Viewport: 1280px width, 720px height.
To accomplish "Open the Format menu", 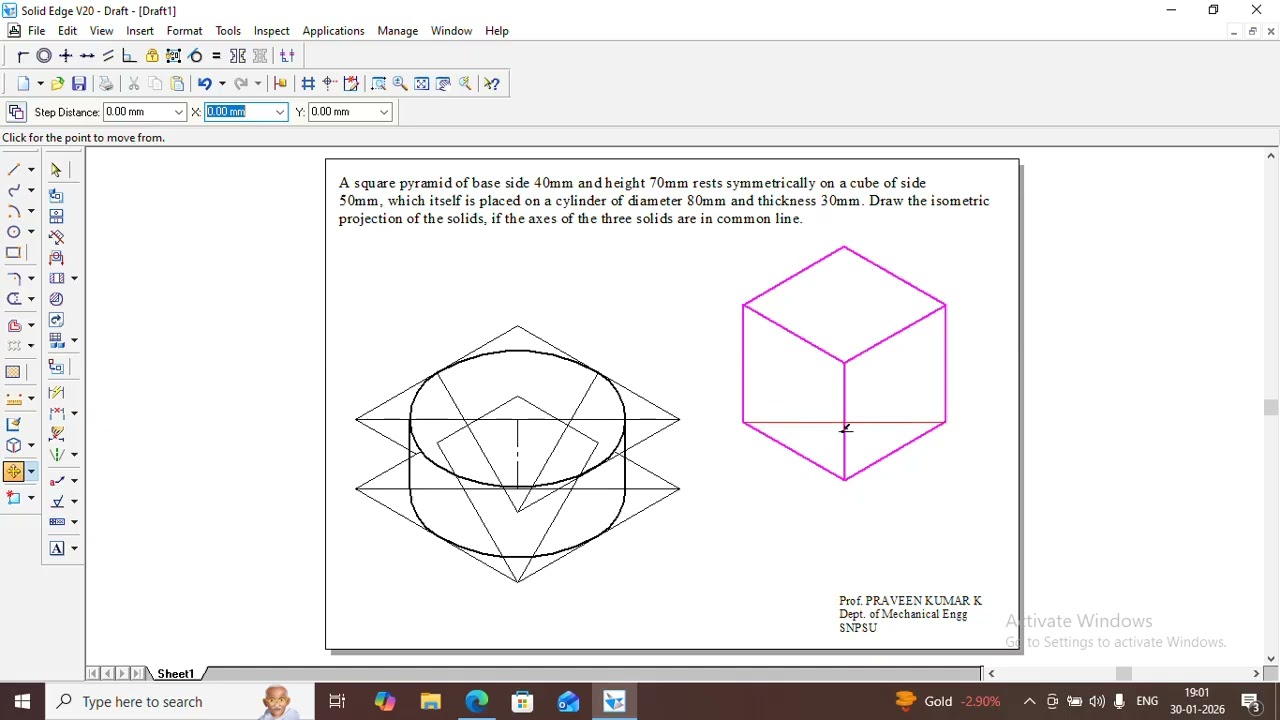I will pos(184,31).
